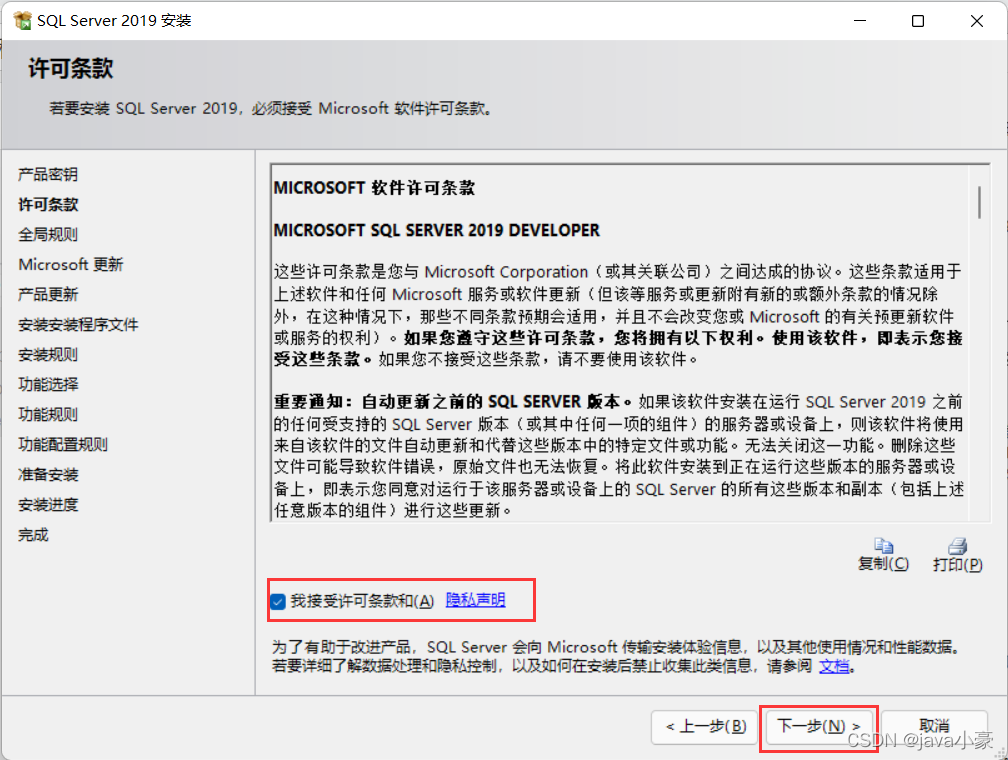This screenshot has width=1008, height=760.
Task: Open the 文档 documentation link
Action: [834, 666]
